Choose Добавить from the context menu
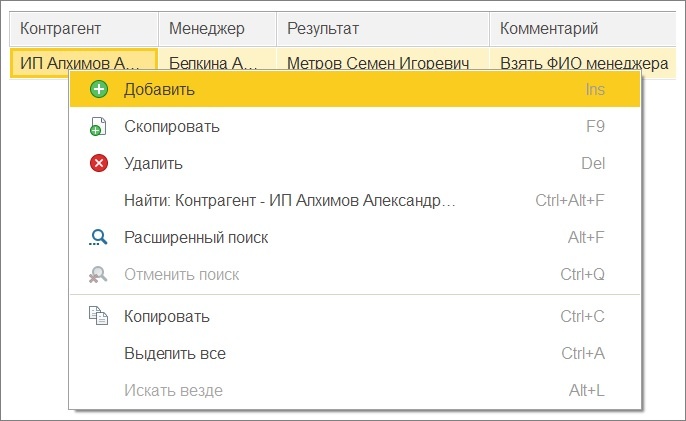This screenshot has height=421, width=686. point(355,89)
